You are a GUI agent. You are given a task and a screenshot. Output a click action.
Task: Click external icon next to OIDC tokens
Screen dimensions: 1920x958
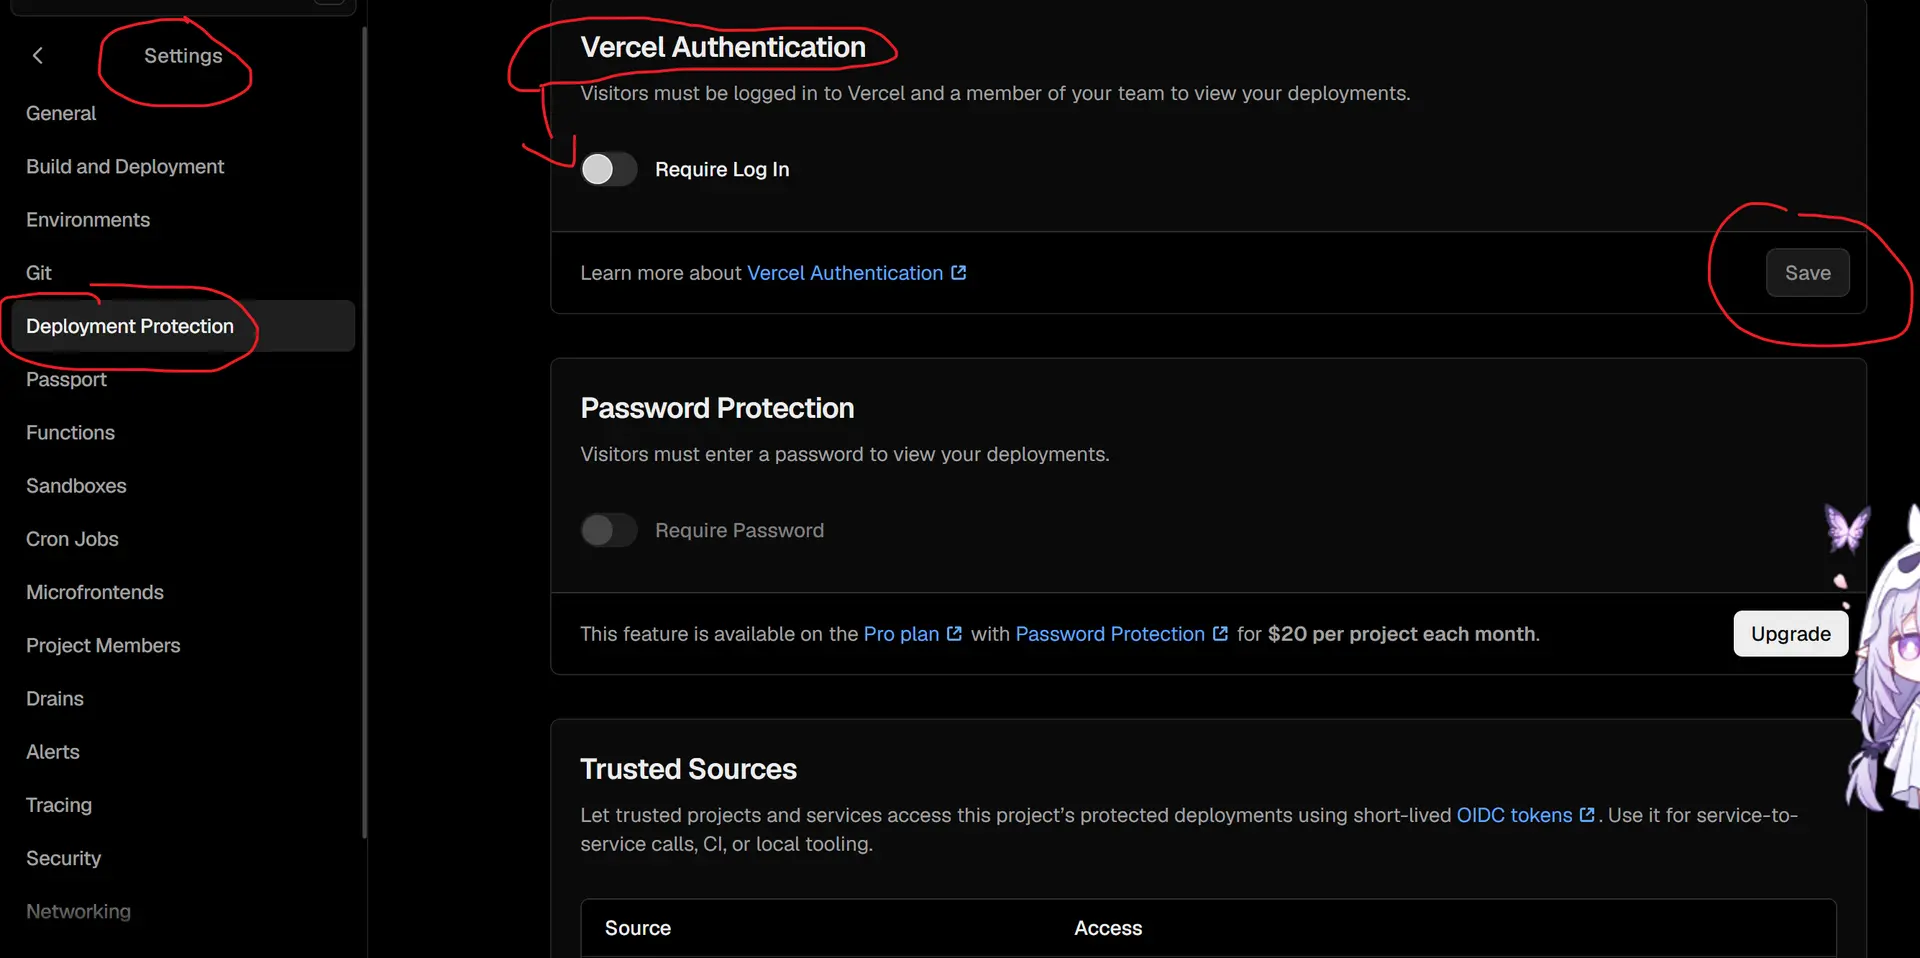point(1587,815)
